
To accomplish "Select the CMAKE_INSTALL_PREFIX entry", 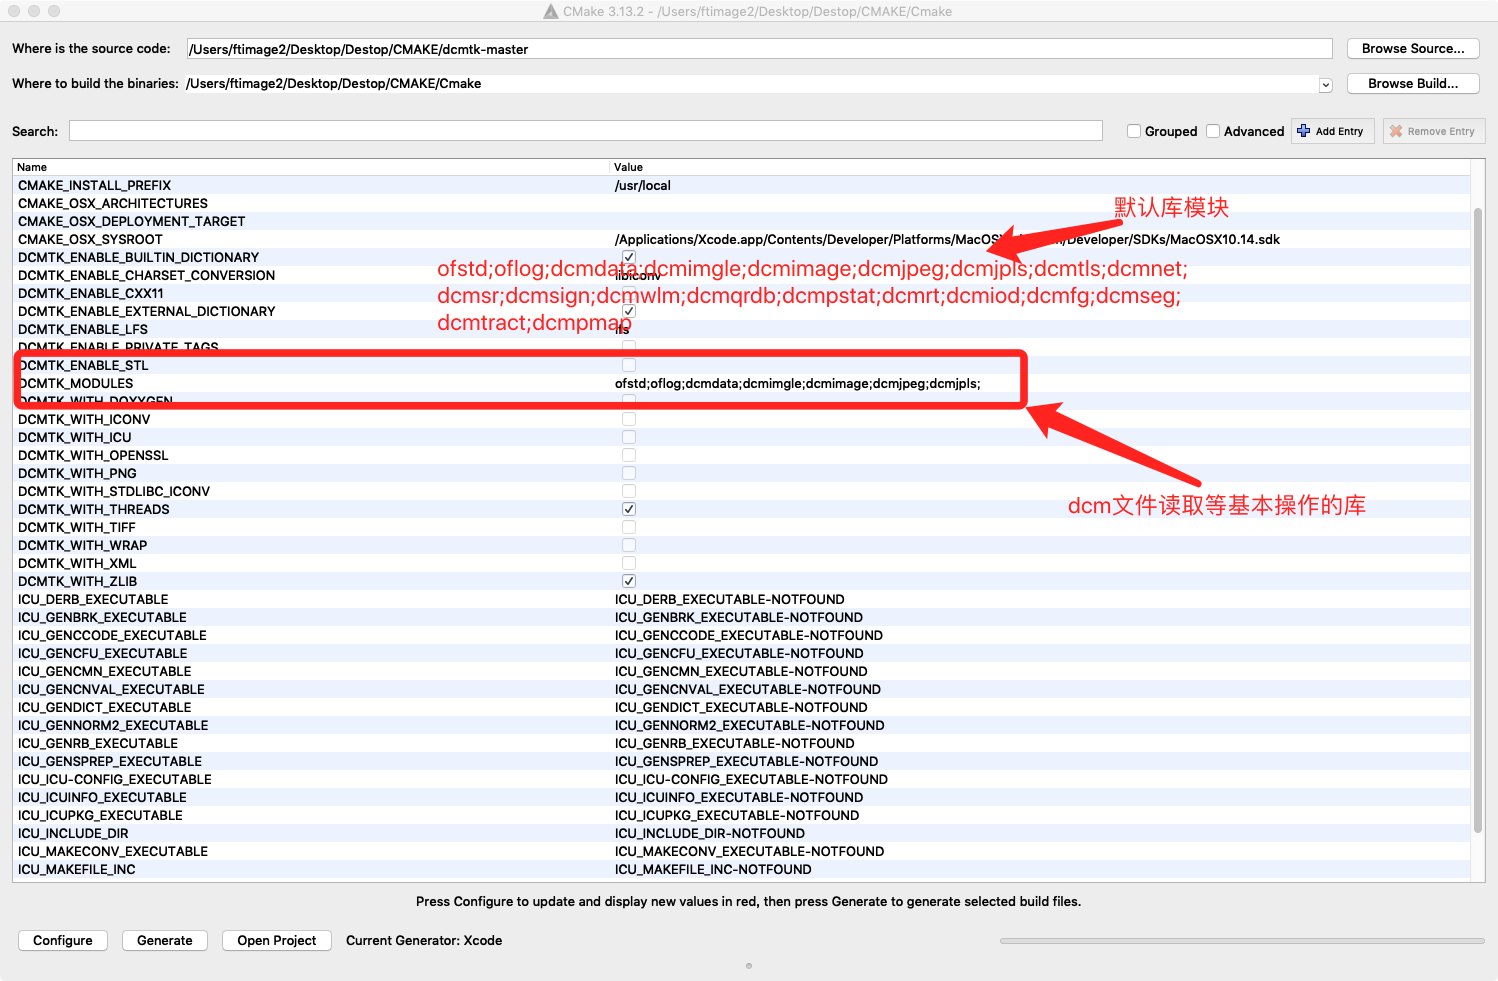I will pyautogui.click(x=94, y=185).
